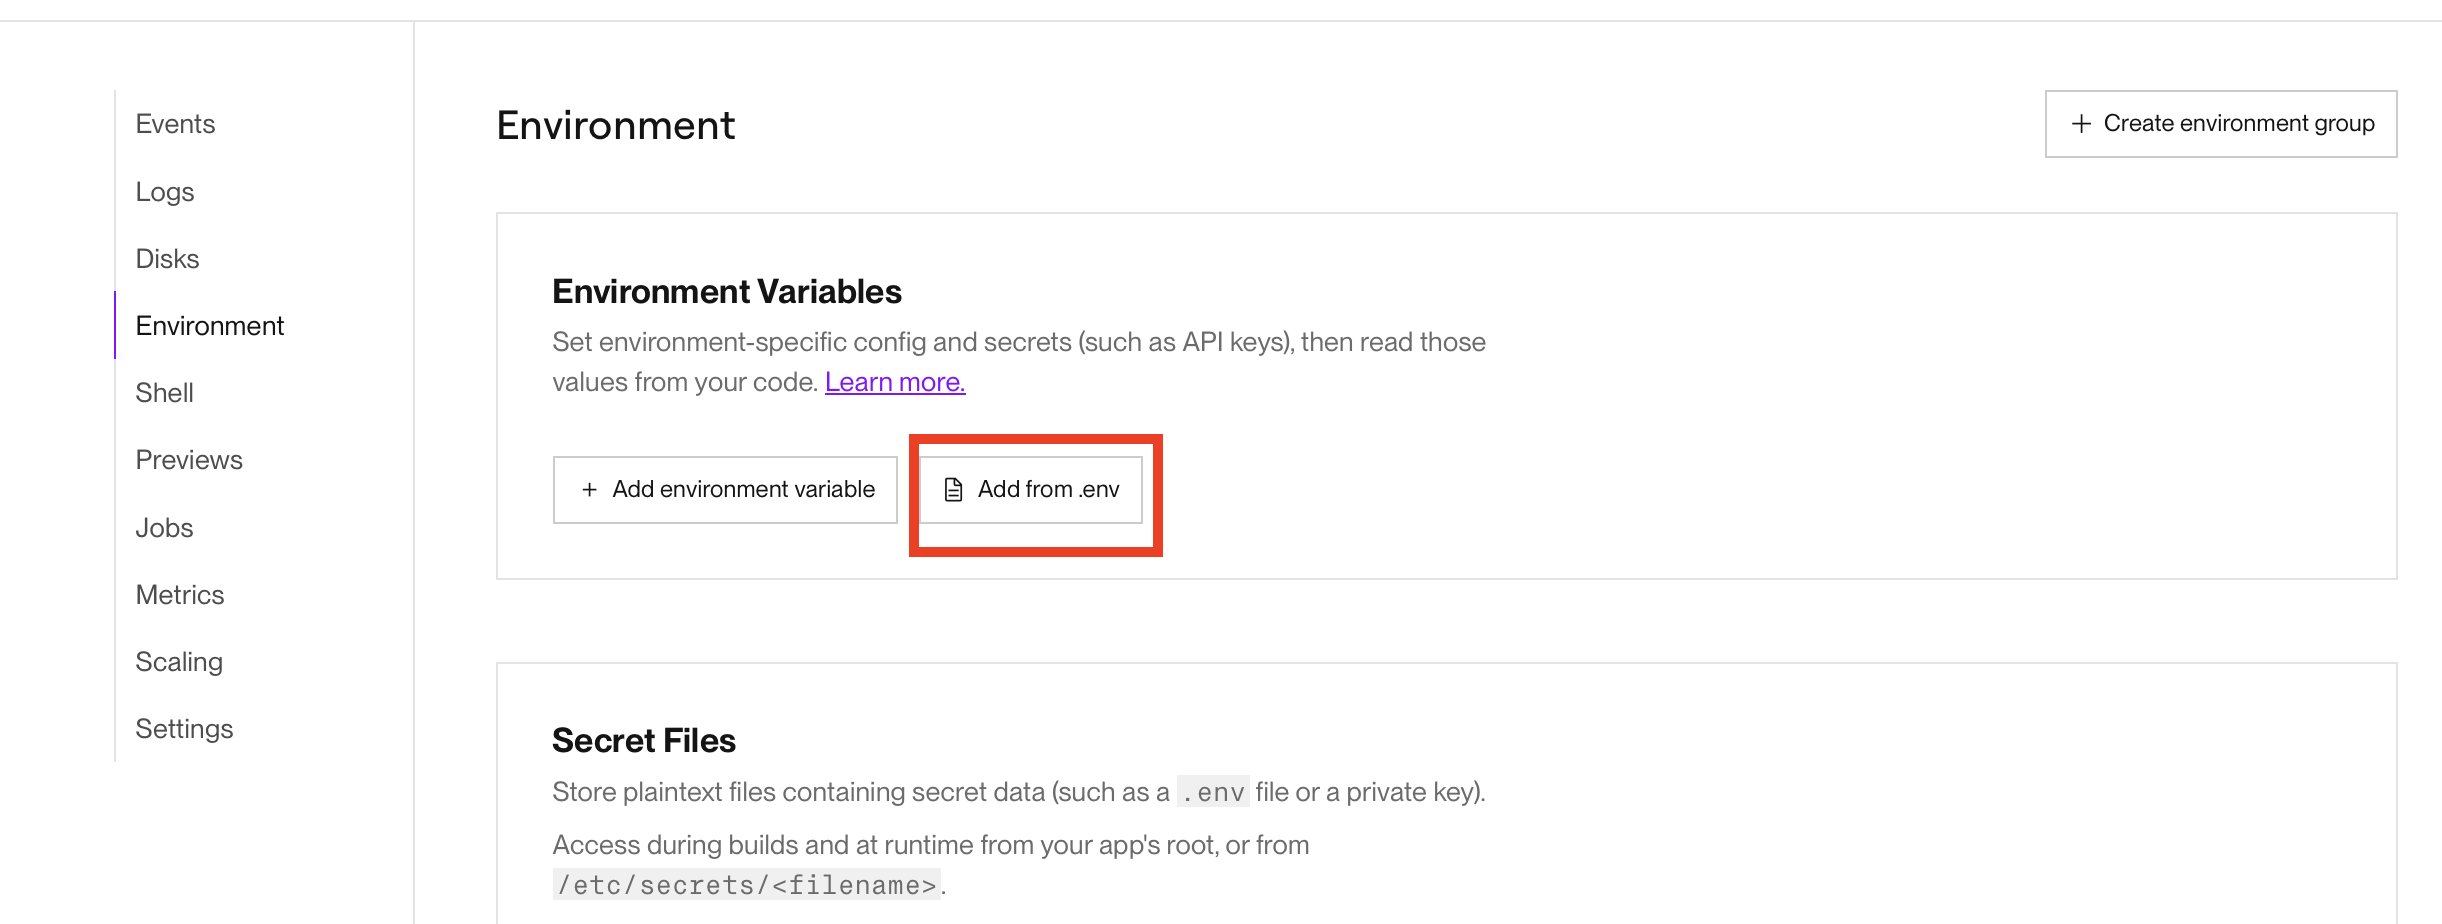Click the Add environment variable button
The height and width of the screenshot is (924, 2442).
(x=725, y=490)
